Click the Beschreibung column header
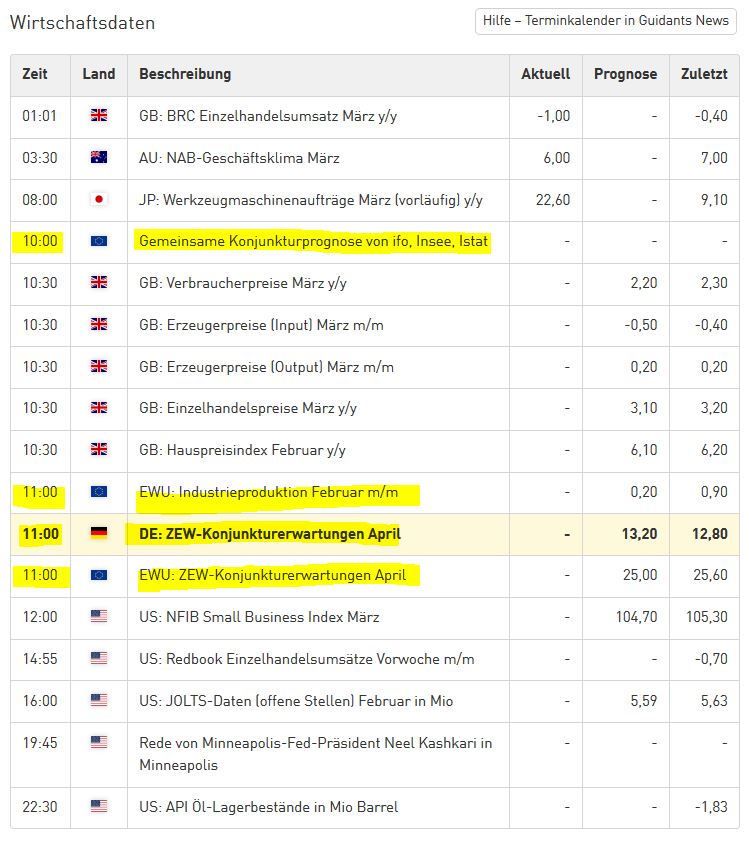 (x=185, y=74)
